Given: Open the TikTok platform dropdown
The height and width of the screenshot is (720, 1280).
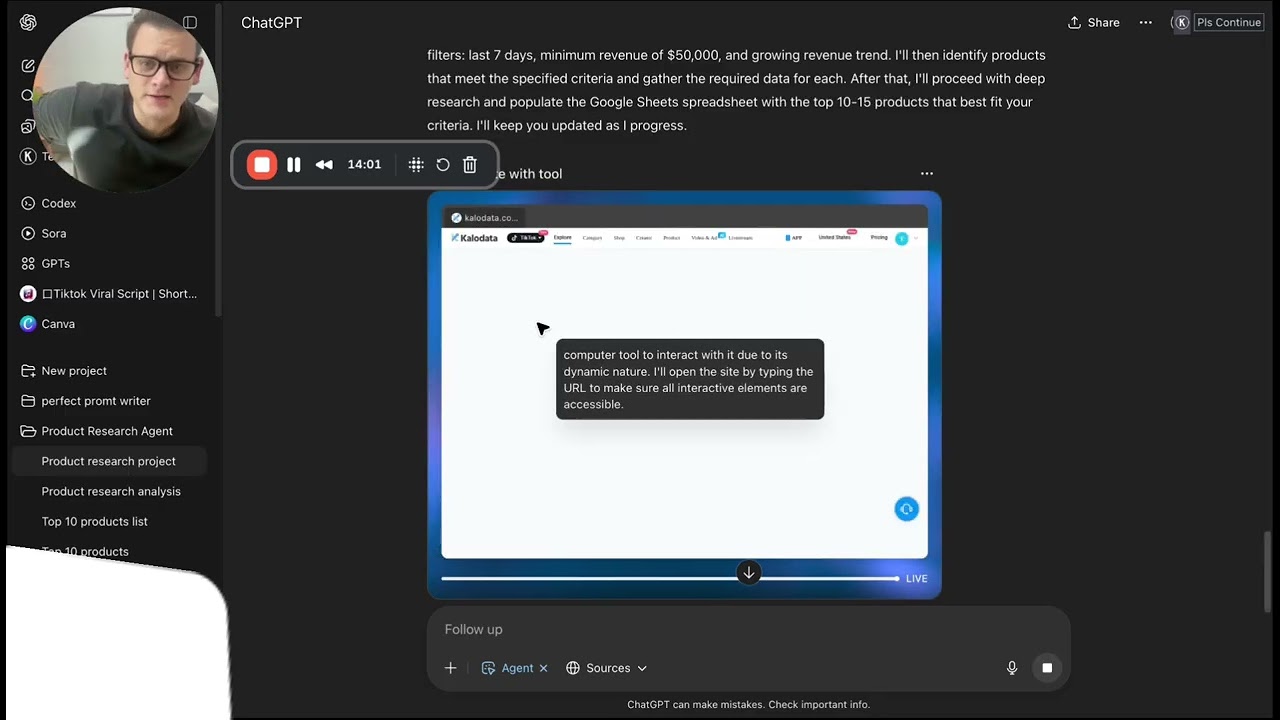Looking at the screenshot, I should pyautogui.click(x=526, y=238).
